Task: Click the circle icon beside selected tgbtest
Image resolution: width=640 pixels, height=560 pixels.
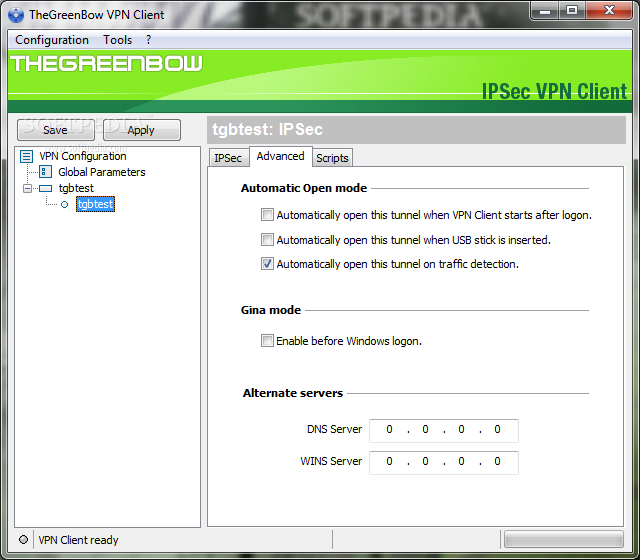Action: pyautogui.click(x=64, y=204)
